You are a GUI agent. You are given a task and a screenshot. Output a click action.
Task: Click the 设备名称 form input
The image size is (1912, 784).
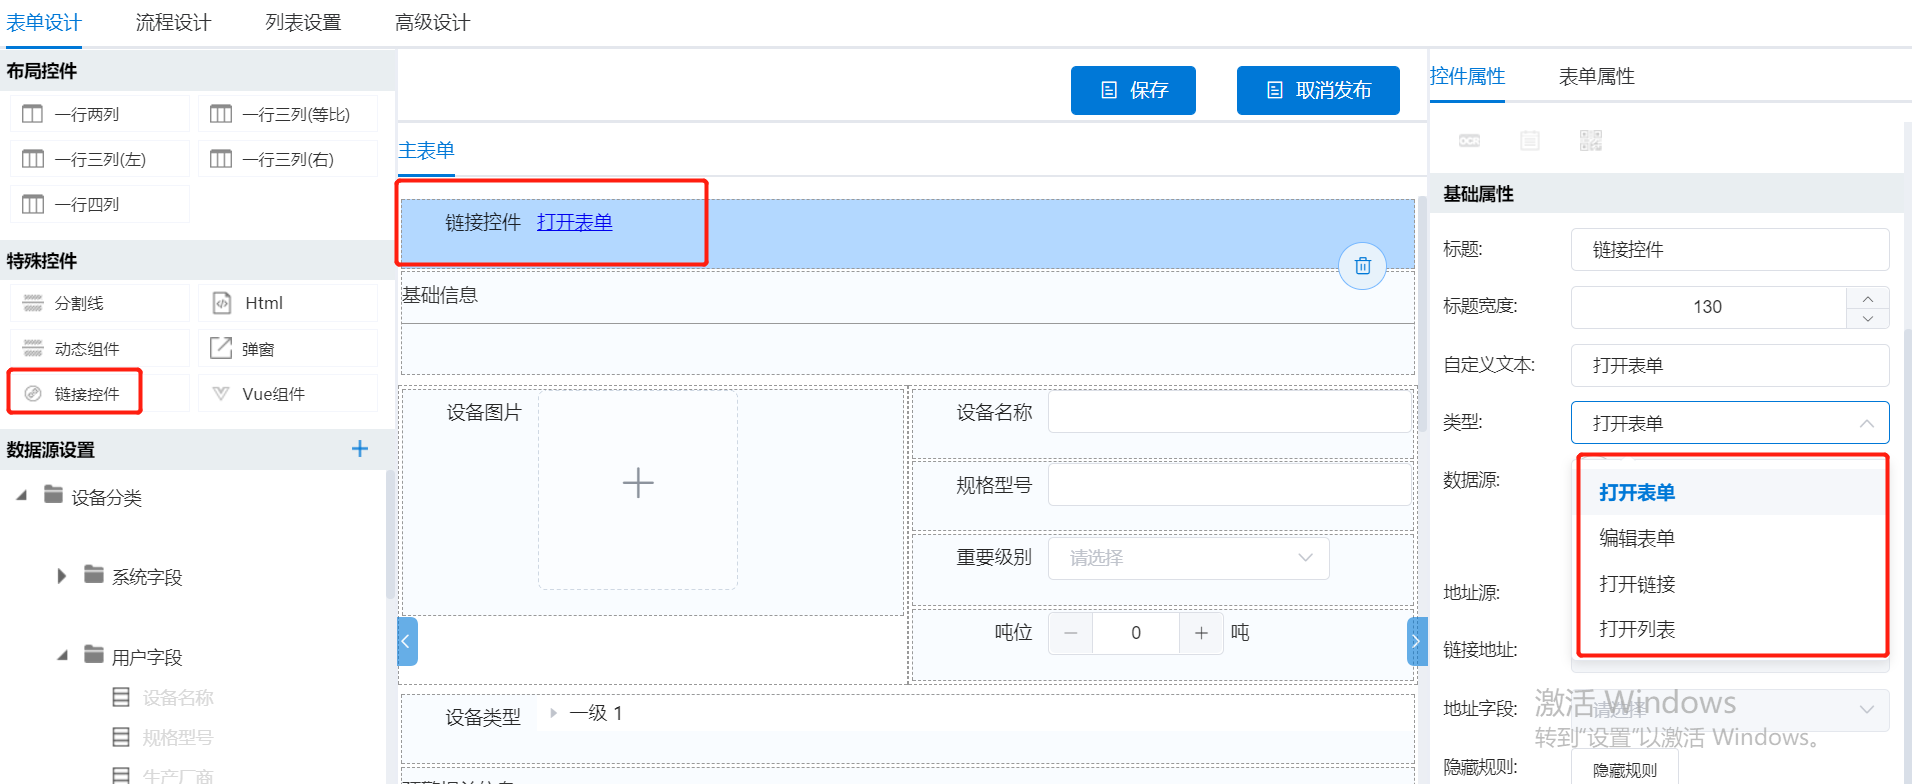[x=1230, y=412]
